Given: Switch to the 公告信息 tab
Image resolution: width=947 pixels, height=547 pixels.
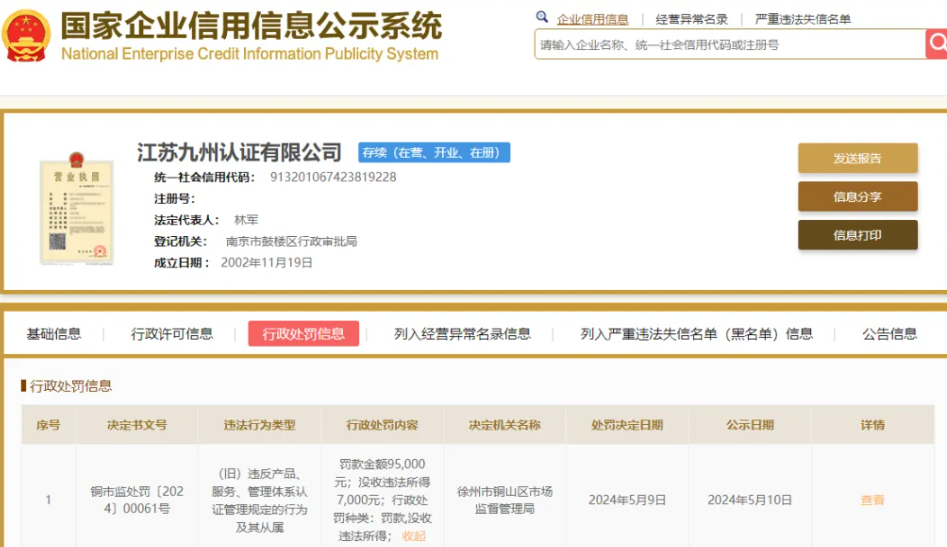Looking at the screenshot, I should (889, 334).
